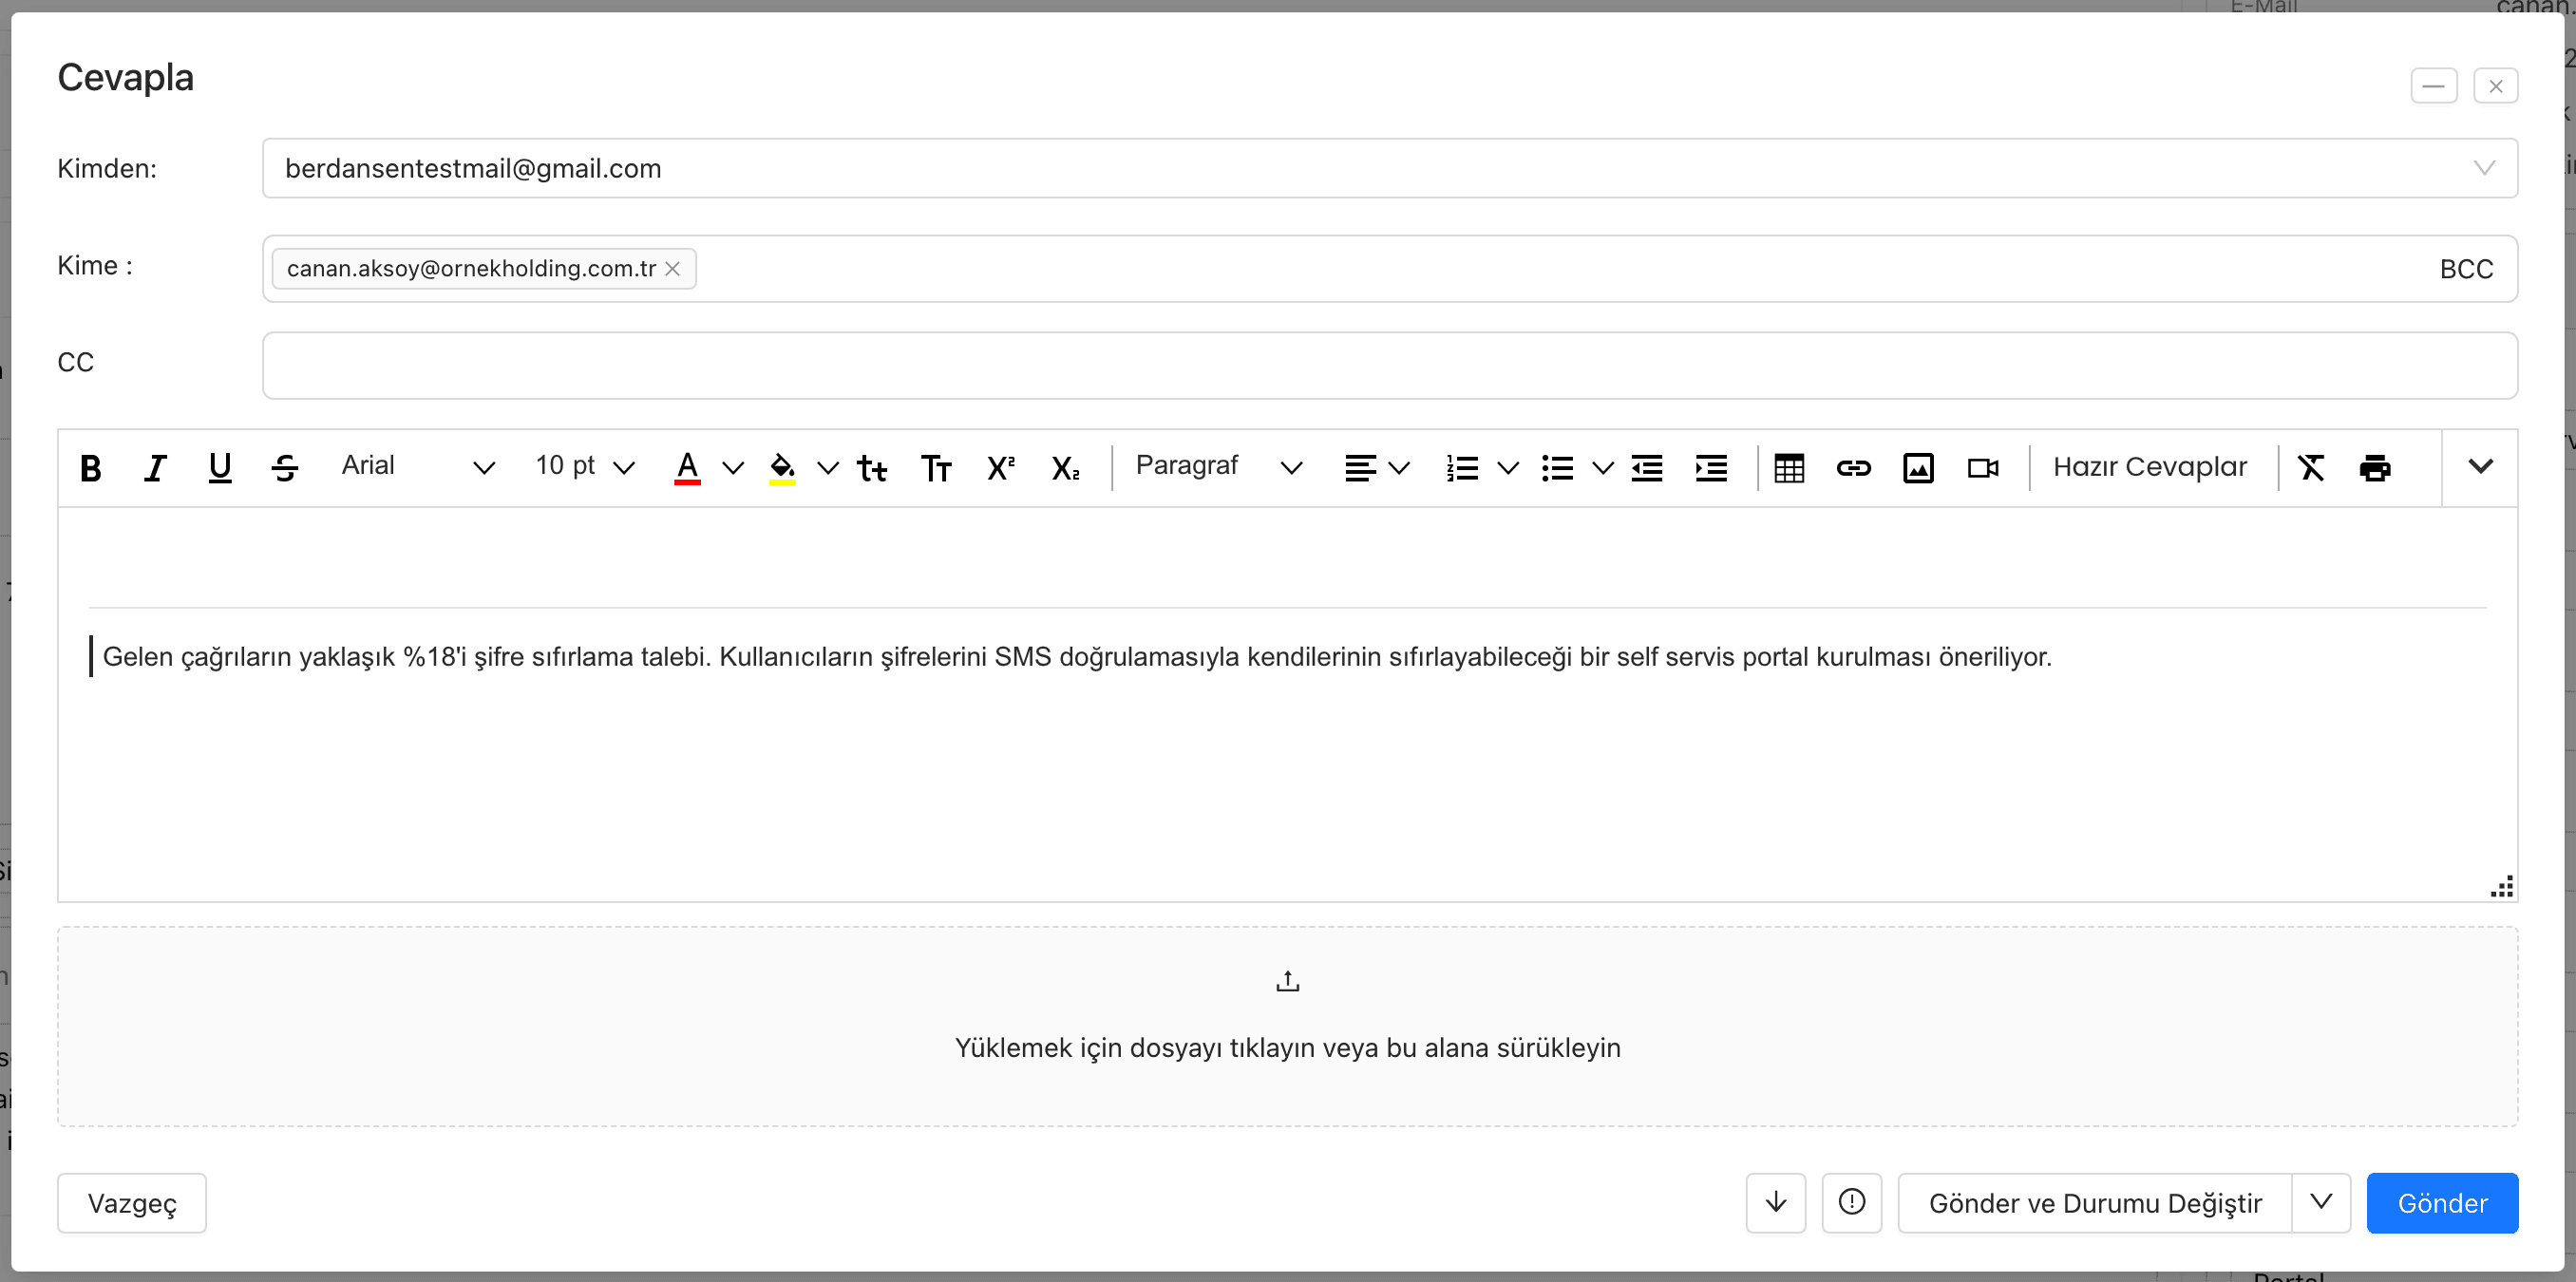Open Hazır Cevaplar canned responses
Viewport: 2576px width, 1282px height.
coord(2150,467)
